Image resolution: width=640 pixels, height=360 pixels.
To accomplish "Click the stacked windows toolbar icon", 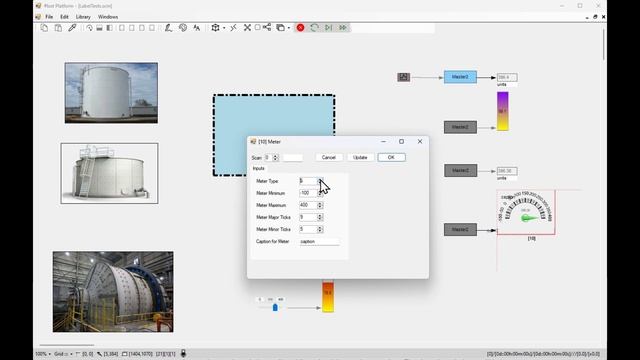I will tap(280, 28).
